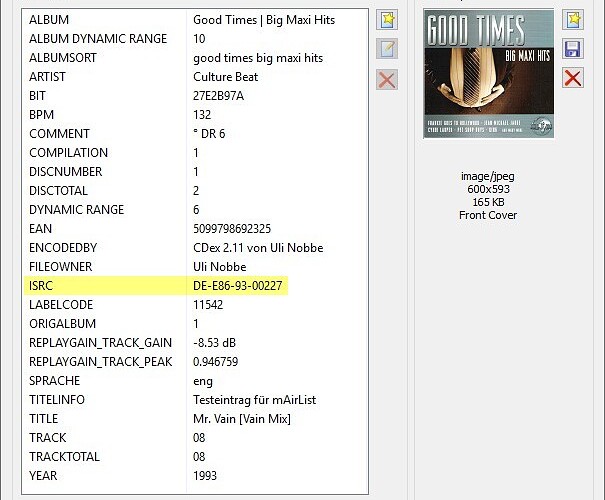The height and width of the screenshot is (500, 605).
Task: Select the REPLAYGAIN_TRACK_GAIN field
Action: tap(195, 343)
